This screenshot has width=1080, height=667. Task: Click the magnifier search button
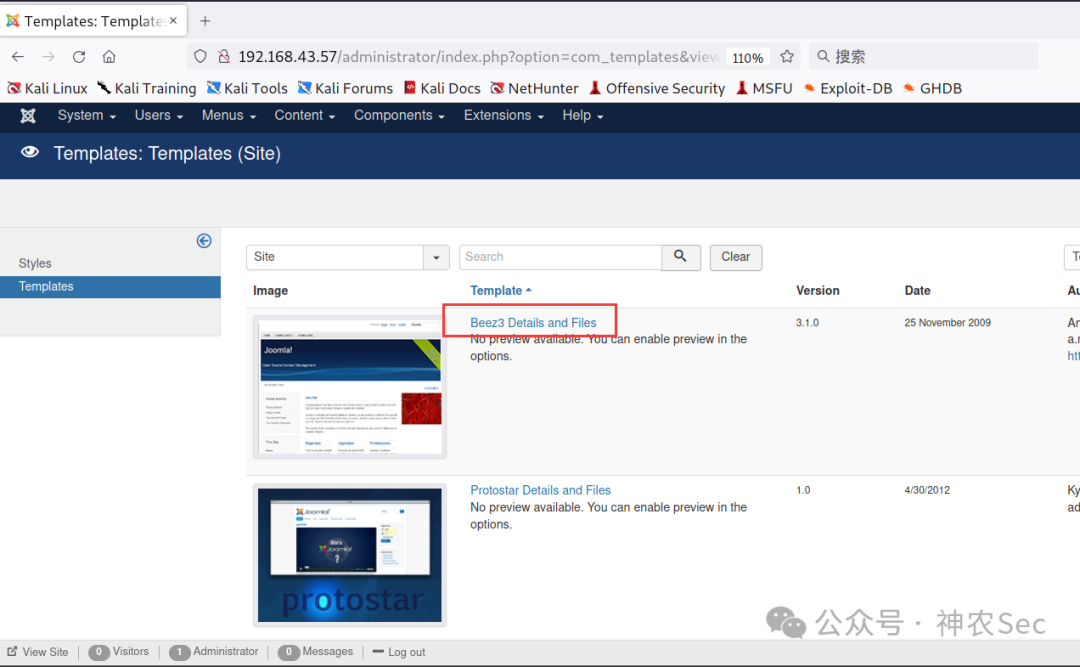click(x=681, y=256)
